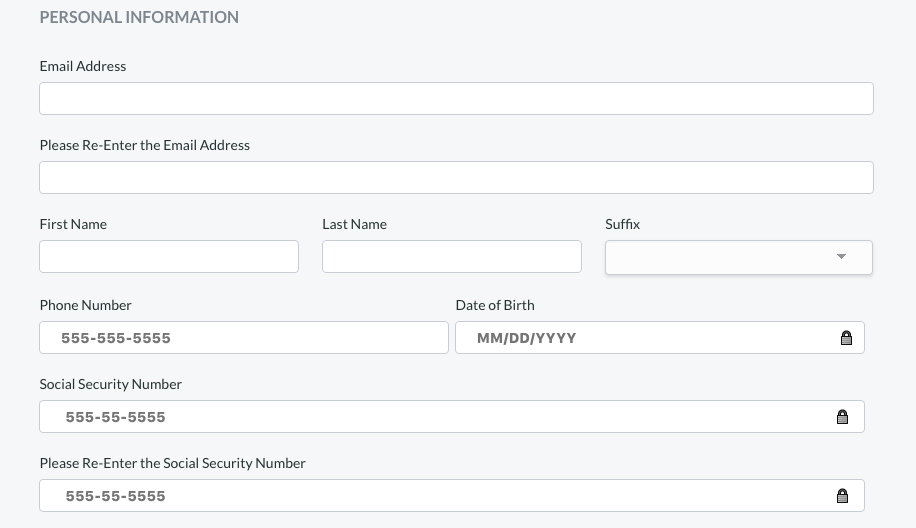Click 'Please Re-Enter the Social Security Number' label
This screenshot has height=528, width=916.
[173, 463]
